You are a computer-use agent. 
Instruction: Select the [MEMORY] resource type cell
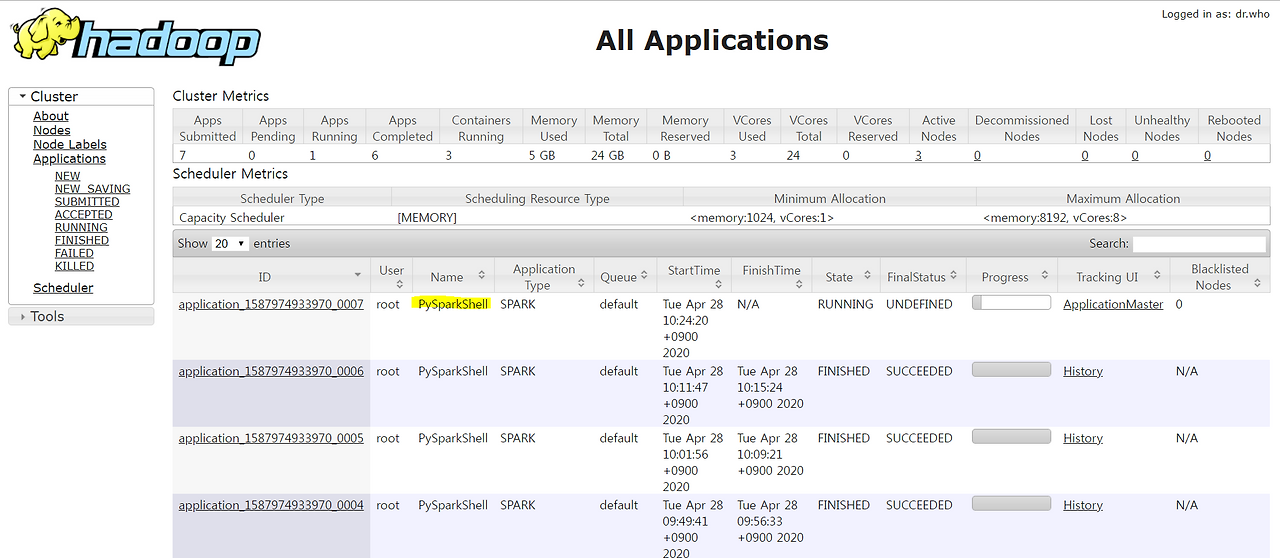pos(427,217)
